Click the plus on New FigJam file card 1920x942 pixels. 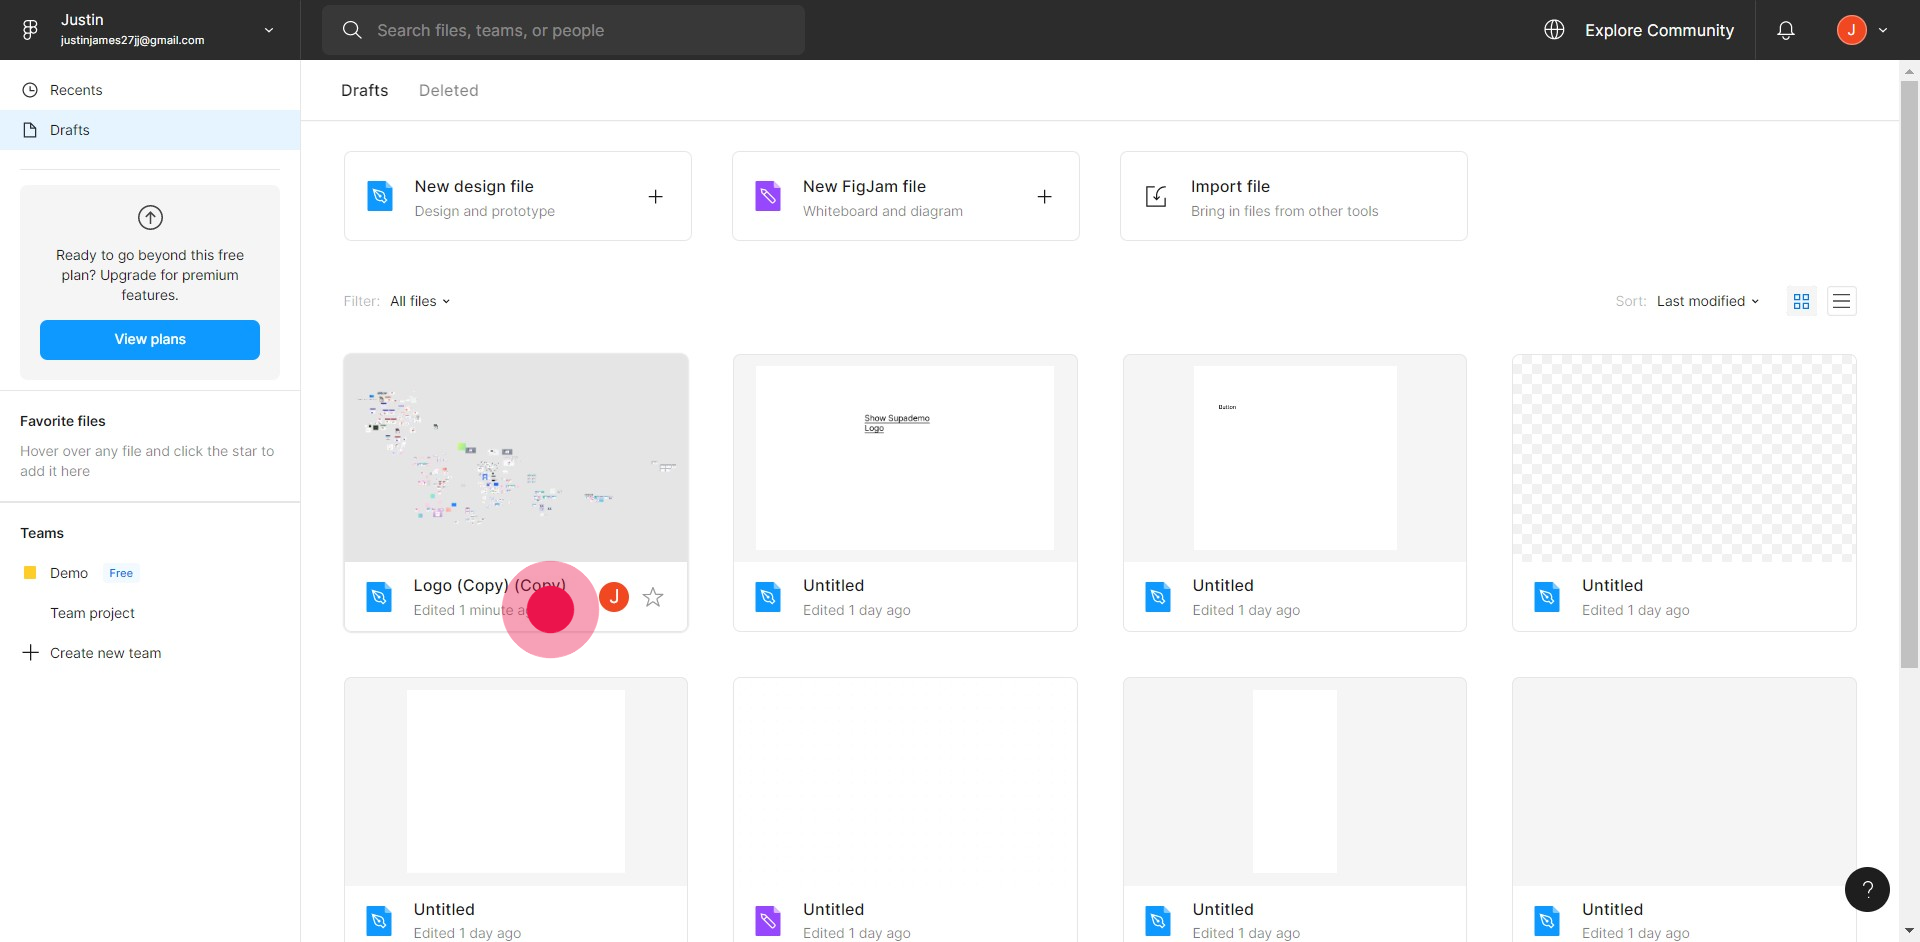[1044, 197]
